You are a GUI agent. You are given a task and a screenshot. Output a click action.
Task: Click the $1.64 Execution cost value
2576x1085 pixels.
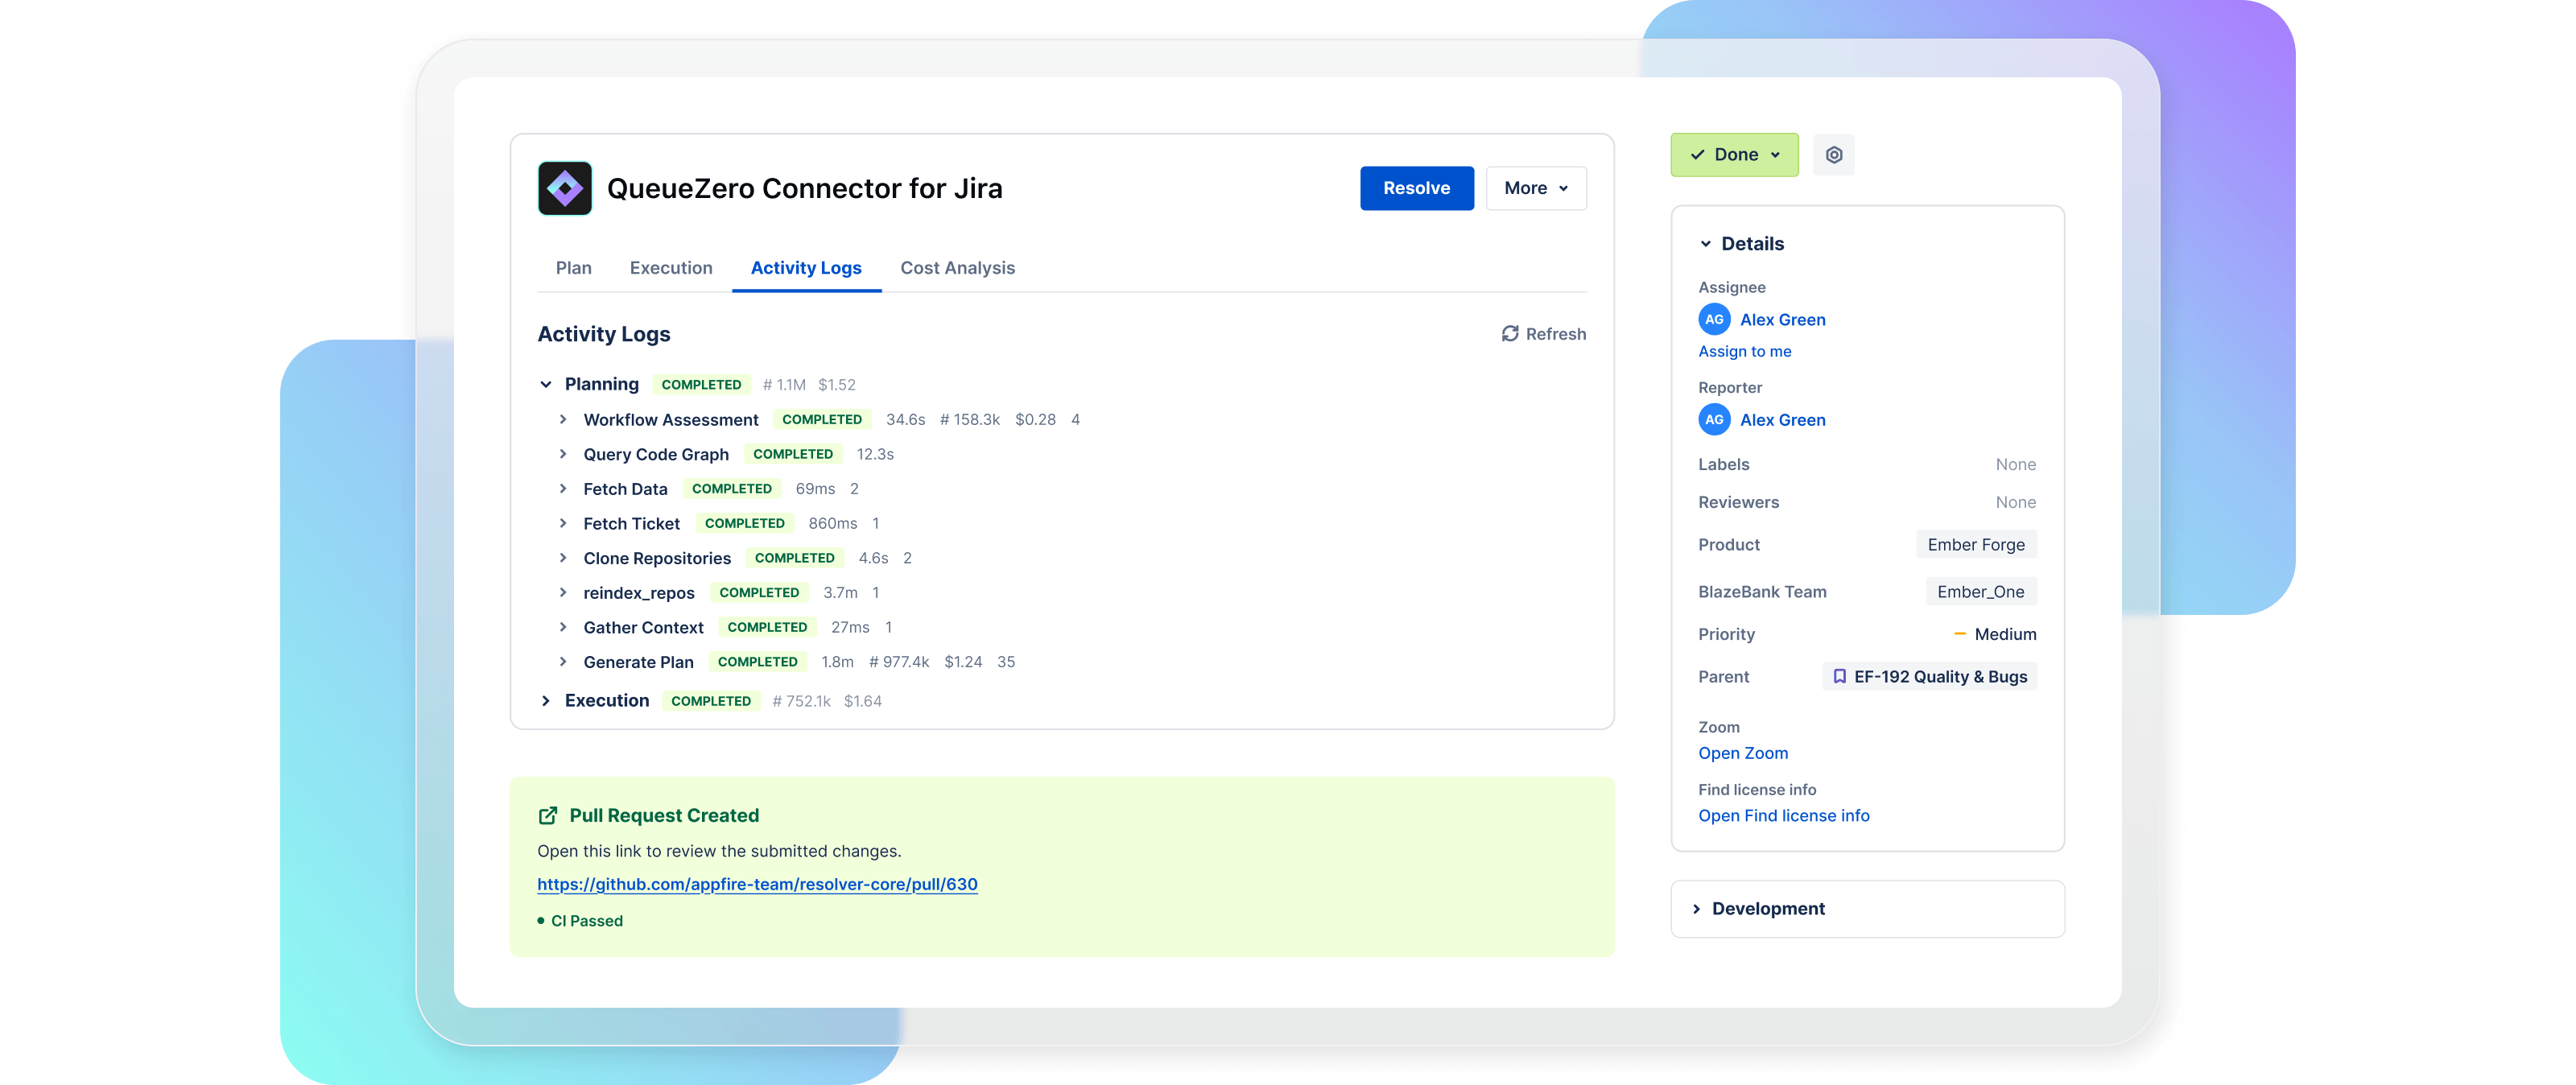point(862,701)
